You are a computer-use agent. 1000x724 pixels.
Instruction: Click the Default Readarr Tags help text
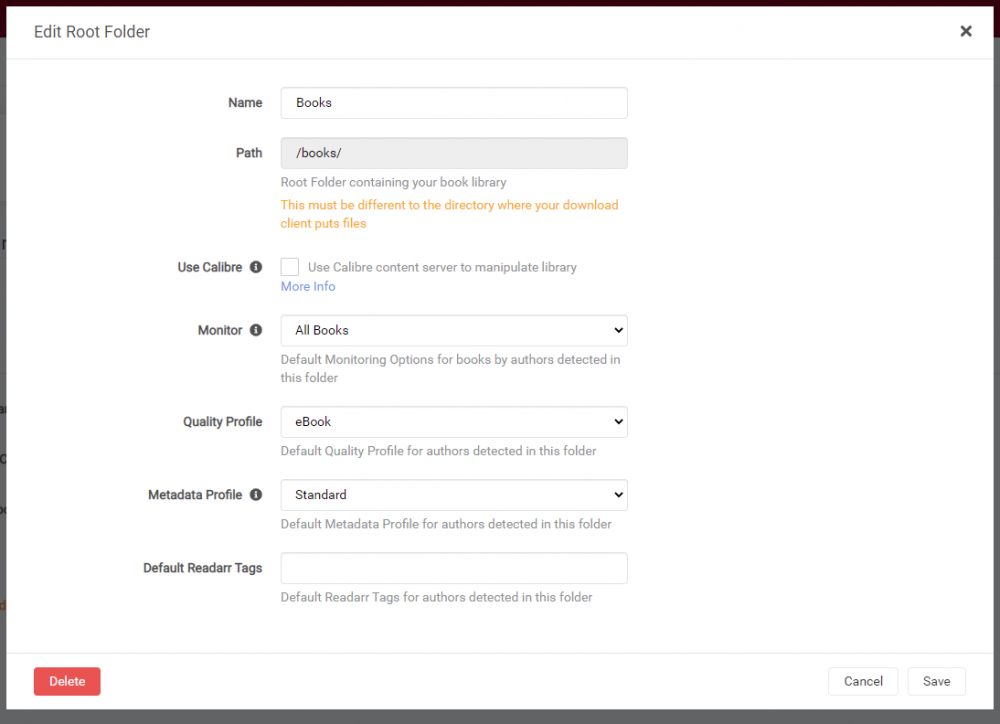point(436,597)
